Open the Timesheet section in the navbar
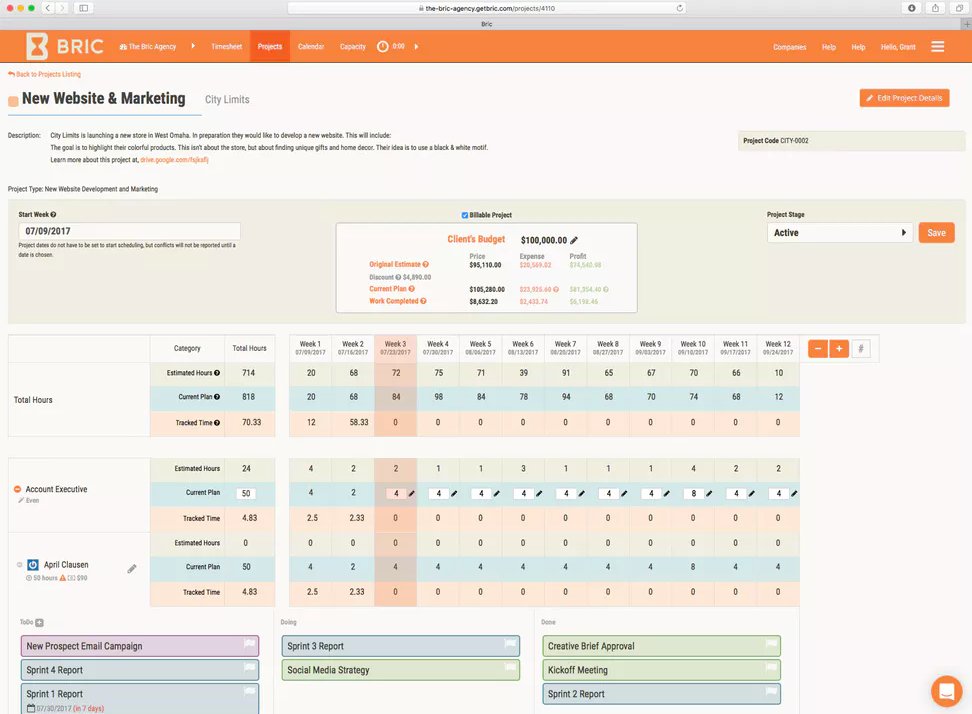Viewport: 972px width, 714px height. pyautogui.click(x=226, y=46)
